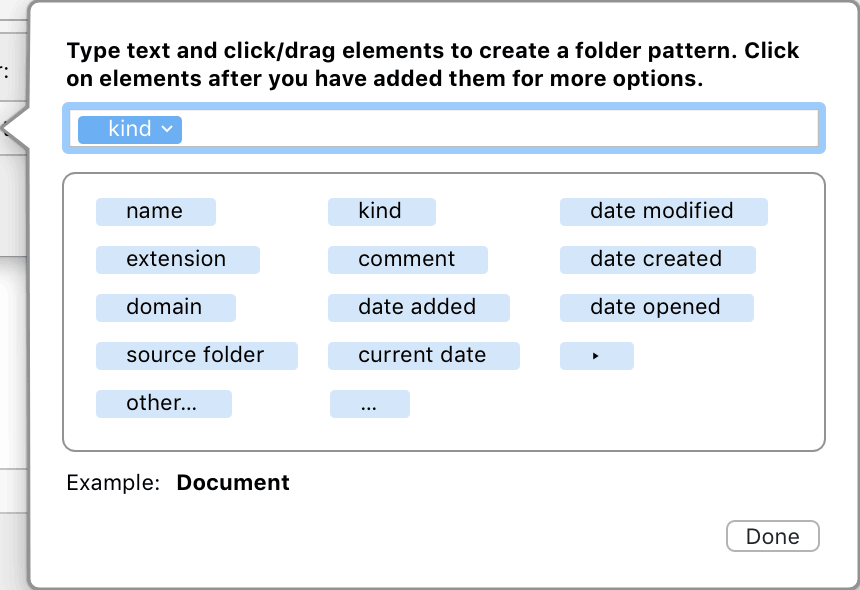Add the source folder token
The image size is (860, 590).
197,355
